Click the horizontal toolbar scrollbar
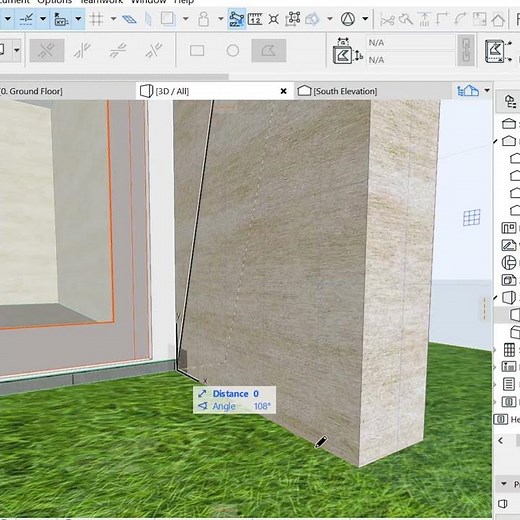Image resolution: width=520 pixels, height=520 pixels. 114,77
